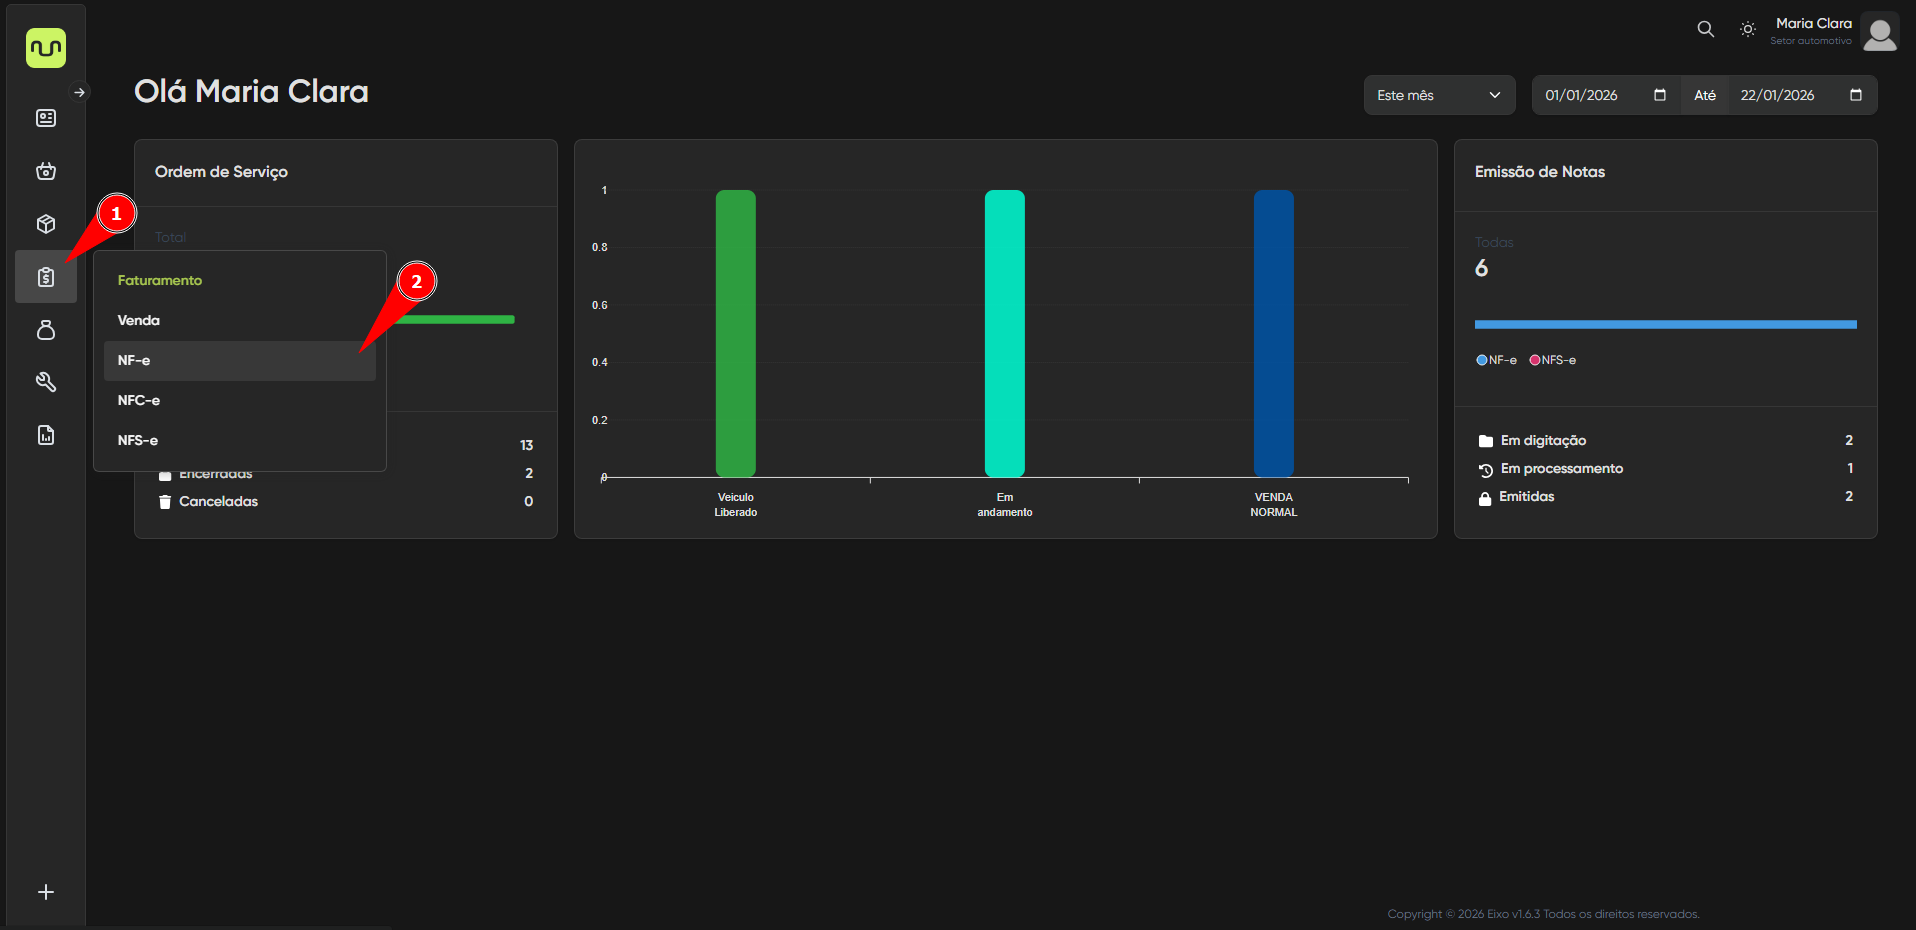Select NFS-e menu entry
The width and height of the screenshot is (1916, 930).
pyautogui.click(x=138, y=440)
